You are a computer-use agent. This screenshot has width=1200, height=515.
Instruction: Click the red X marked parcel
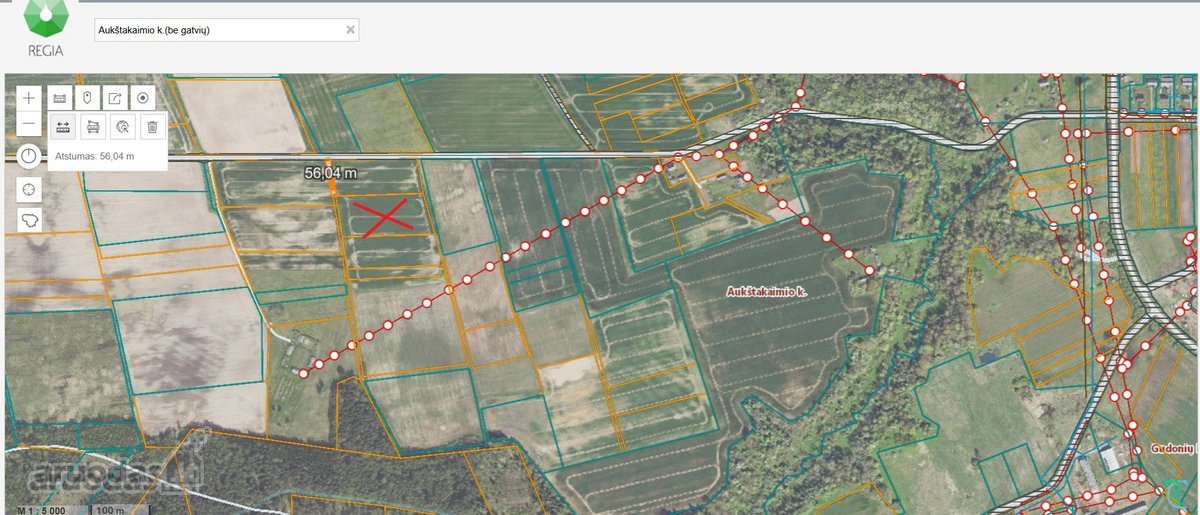[x=385, y=216]
